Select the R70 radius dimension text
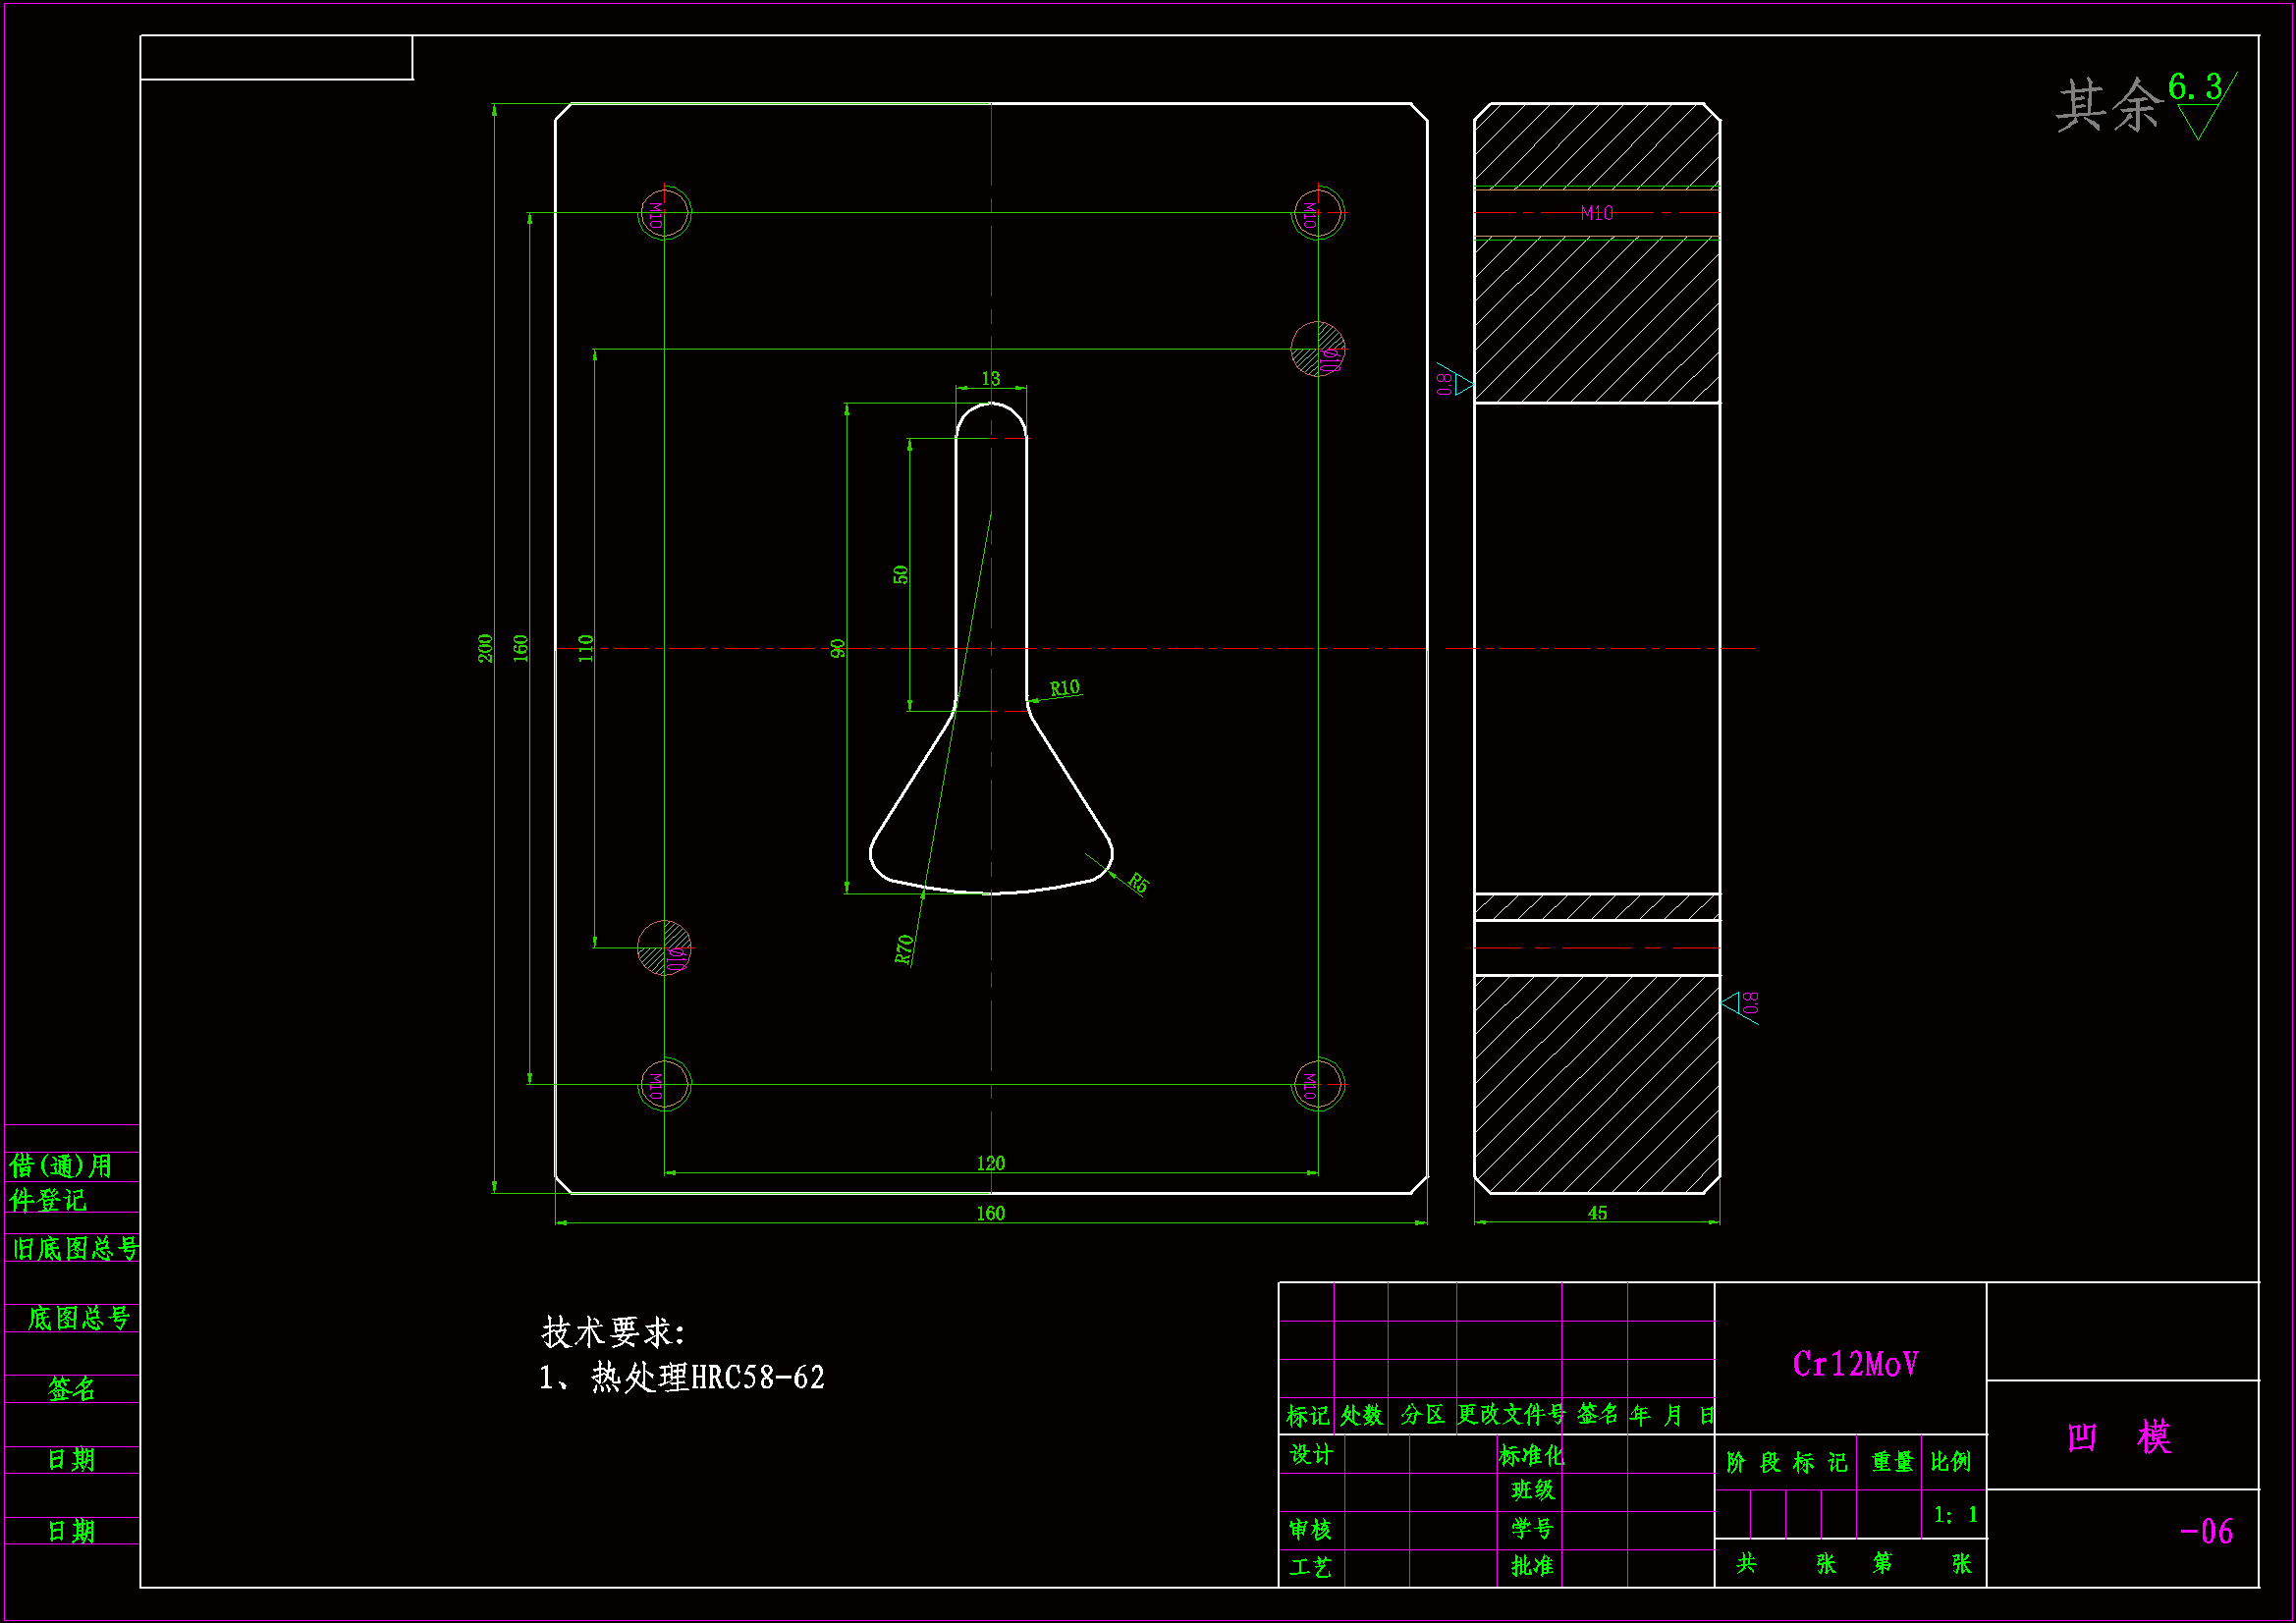The image size is (2296, 1623). pos(904,949)
